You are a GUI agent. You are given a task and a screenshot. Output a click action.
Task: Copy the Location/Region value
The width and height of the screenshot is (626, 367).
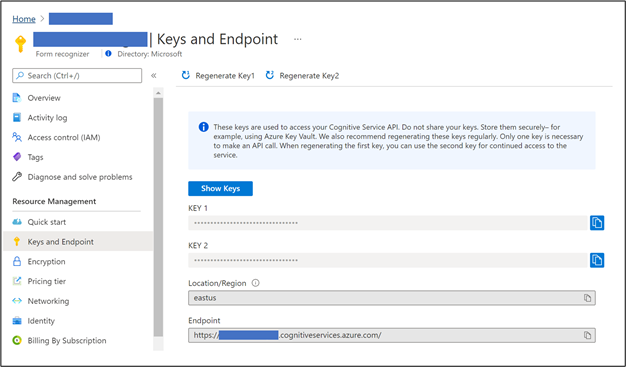coord(587,298)
